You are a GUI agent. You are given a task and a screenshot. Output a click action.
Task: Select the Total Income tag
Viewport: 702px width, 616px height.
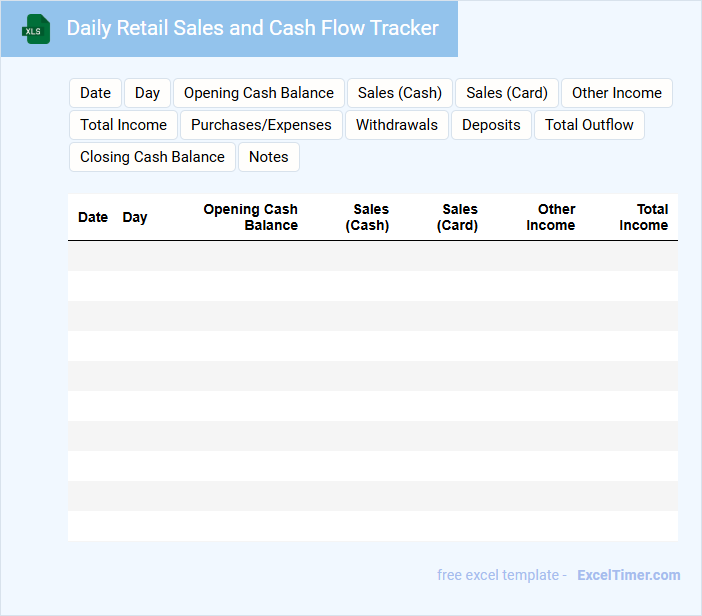click(123, 125)
